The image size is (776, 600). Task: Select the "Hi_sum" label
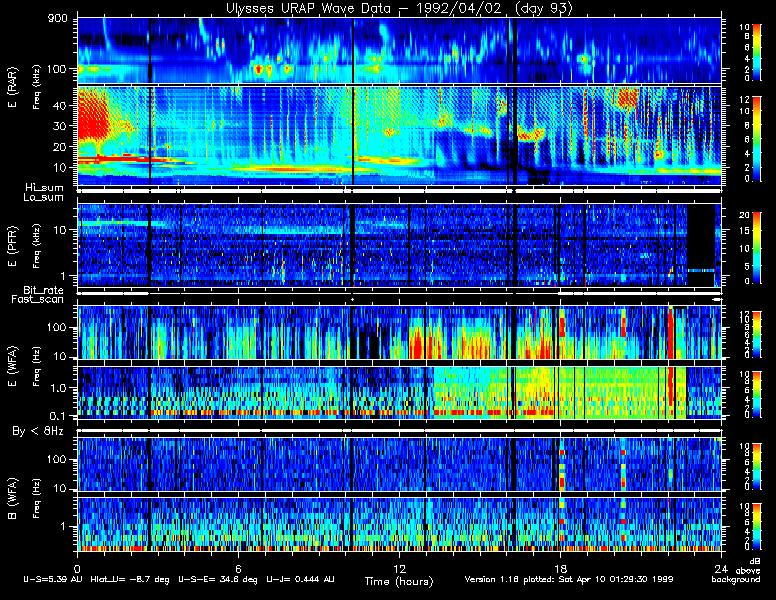click(45, 188)
